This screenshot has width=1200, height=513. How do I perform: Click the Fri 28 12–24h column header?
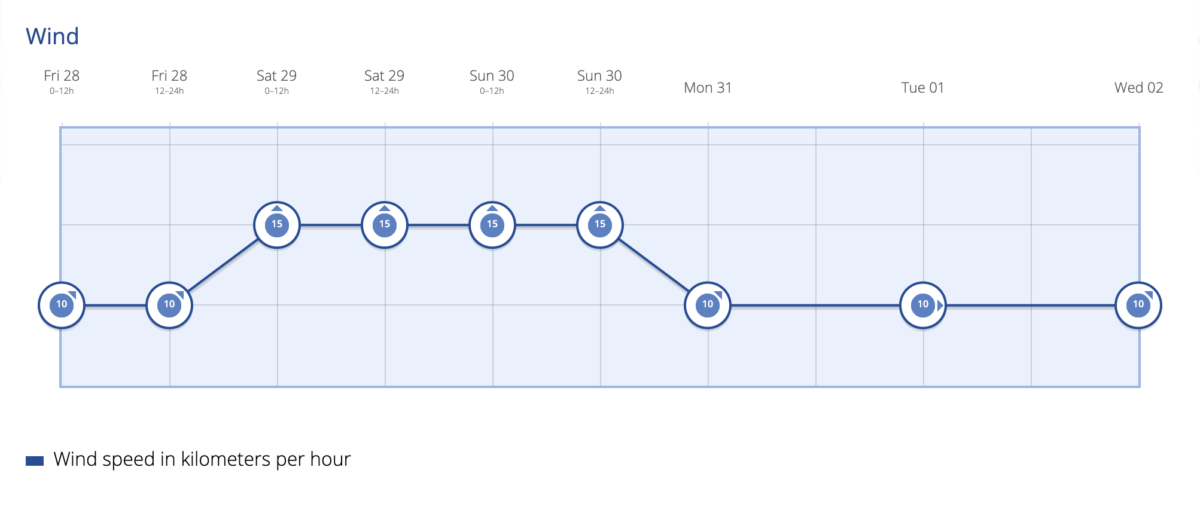pyautogui.click(x=169, y=82)
